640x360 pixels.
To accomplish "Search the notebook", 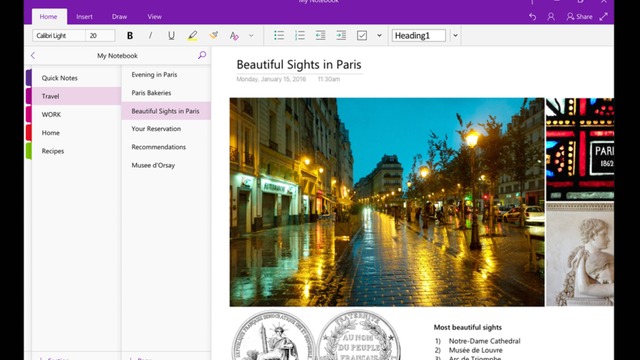I will tap(202, 55).
